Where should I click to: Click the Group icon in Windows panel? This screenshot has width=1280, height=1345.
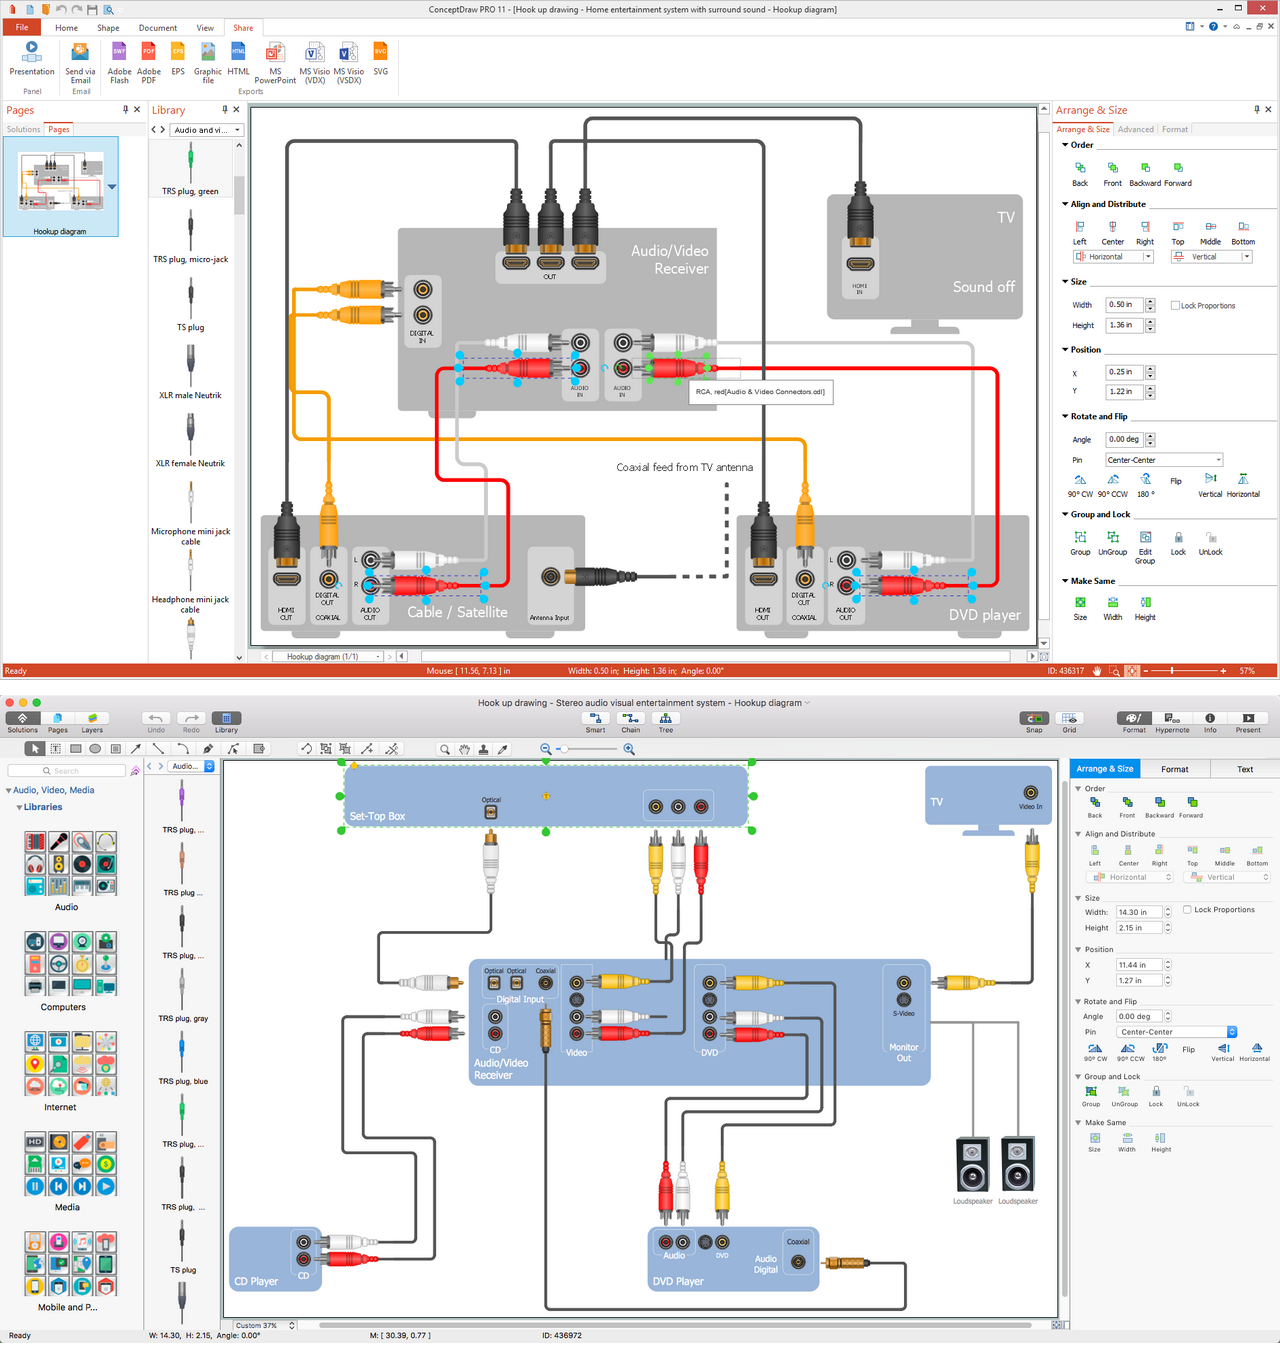1080,543
